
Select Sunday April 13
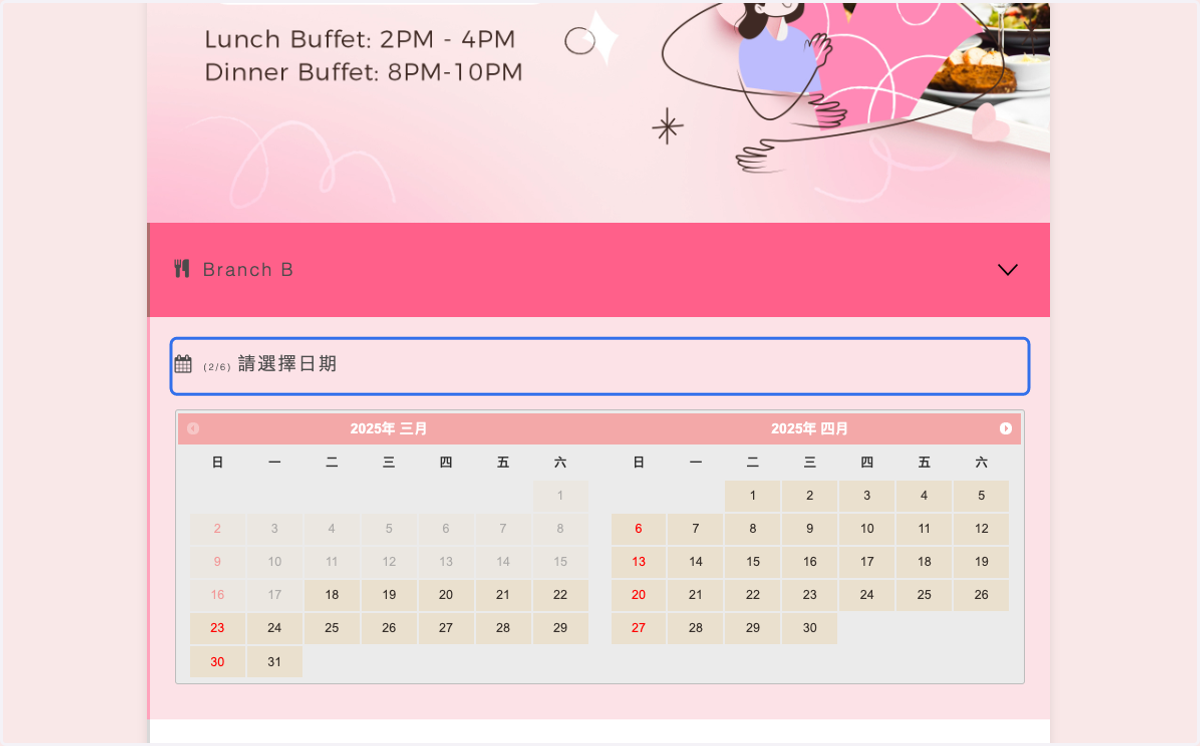pyautogui.click(x=639, y=562)
